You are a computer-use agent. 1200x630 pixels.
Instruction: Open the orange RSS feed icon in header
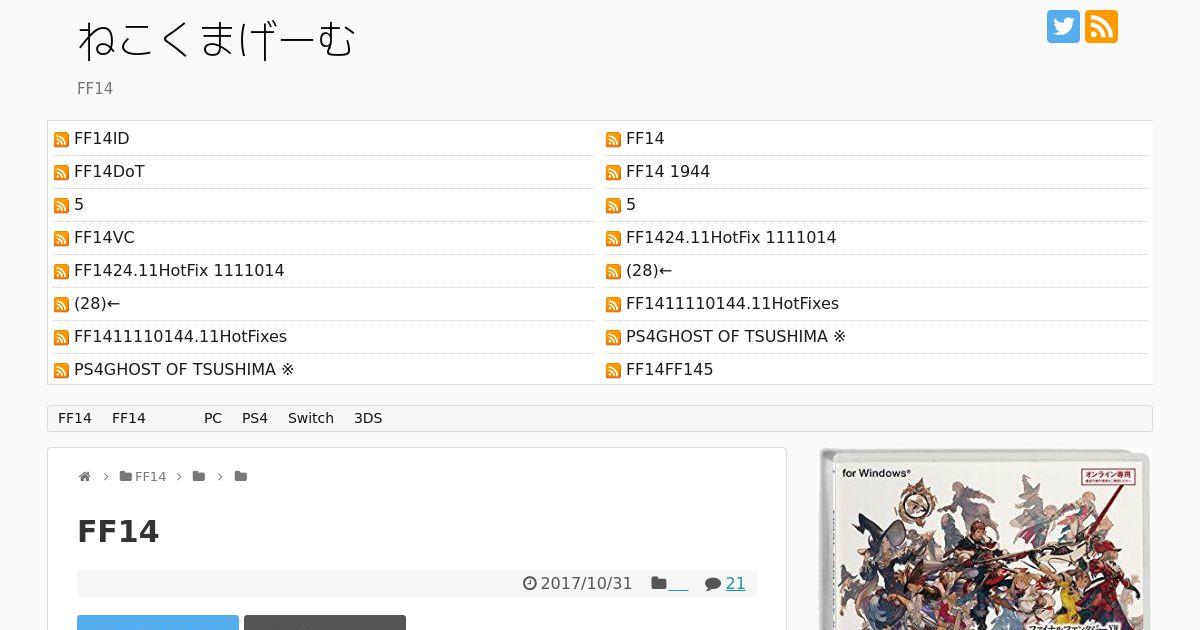(1101, 27)
